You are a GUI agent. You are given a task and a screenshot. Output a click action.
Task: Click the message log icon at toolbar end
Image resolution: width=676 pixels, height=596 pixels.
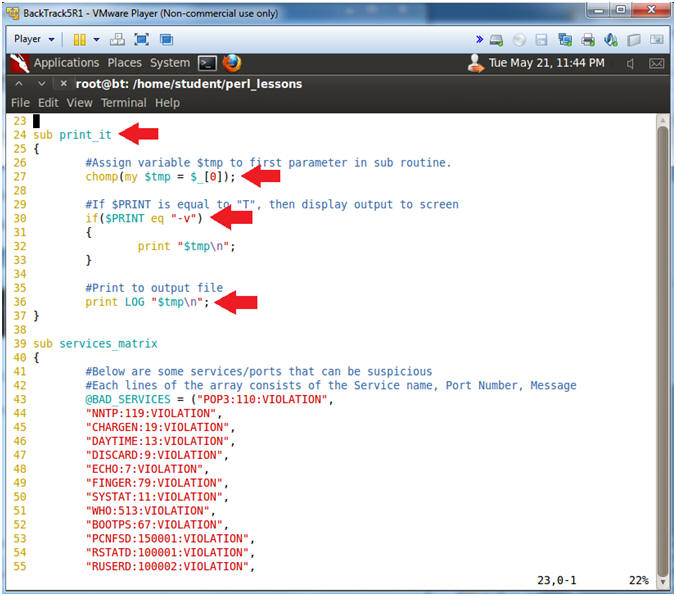click(x=656, y=40)
